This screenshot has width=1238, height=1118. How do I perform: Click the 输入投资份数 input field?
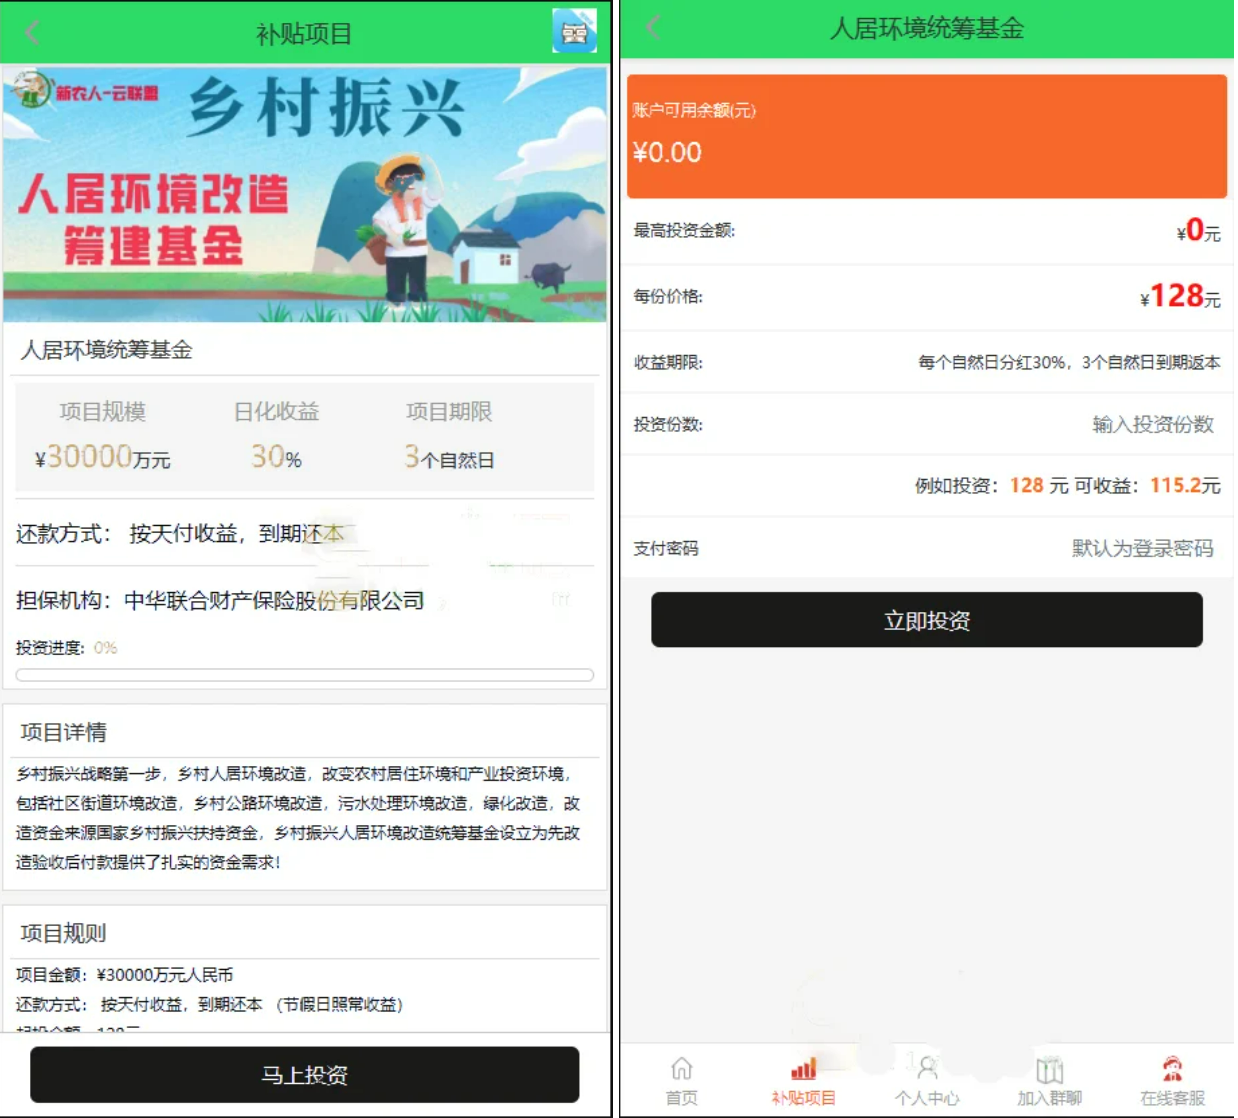[1150, 424]
